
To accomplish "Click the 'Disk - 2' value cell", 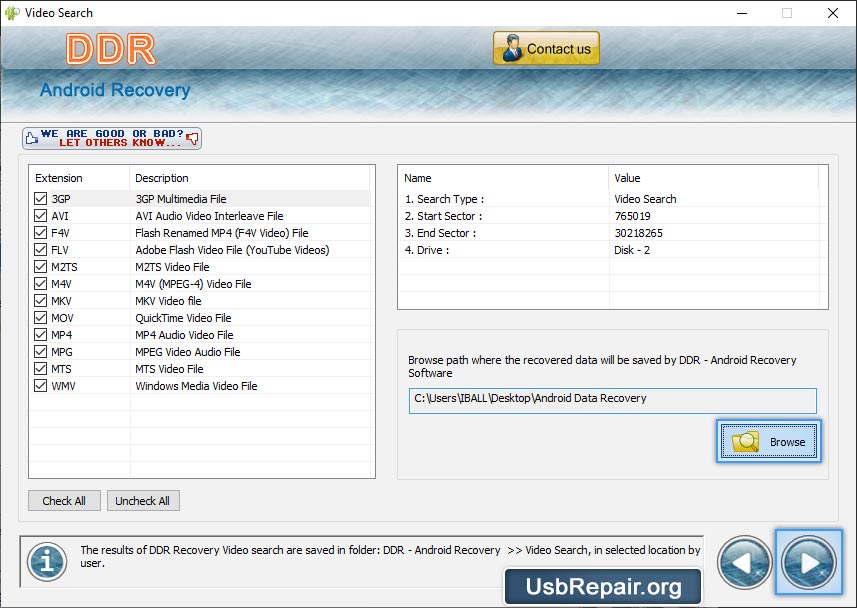I will pos(632,250).
